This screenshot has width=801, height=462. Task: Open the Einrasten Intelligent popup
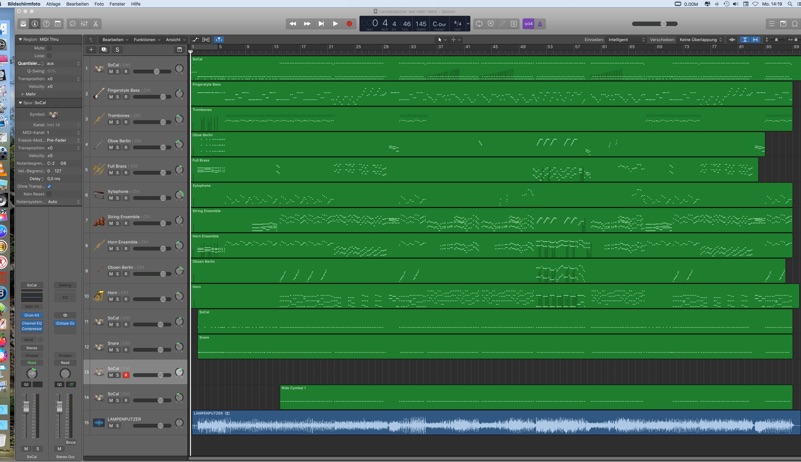pyautogui.click(x=626, y=39)
